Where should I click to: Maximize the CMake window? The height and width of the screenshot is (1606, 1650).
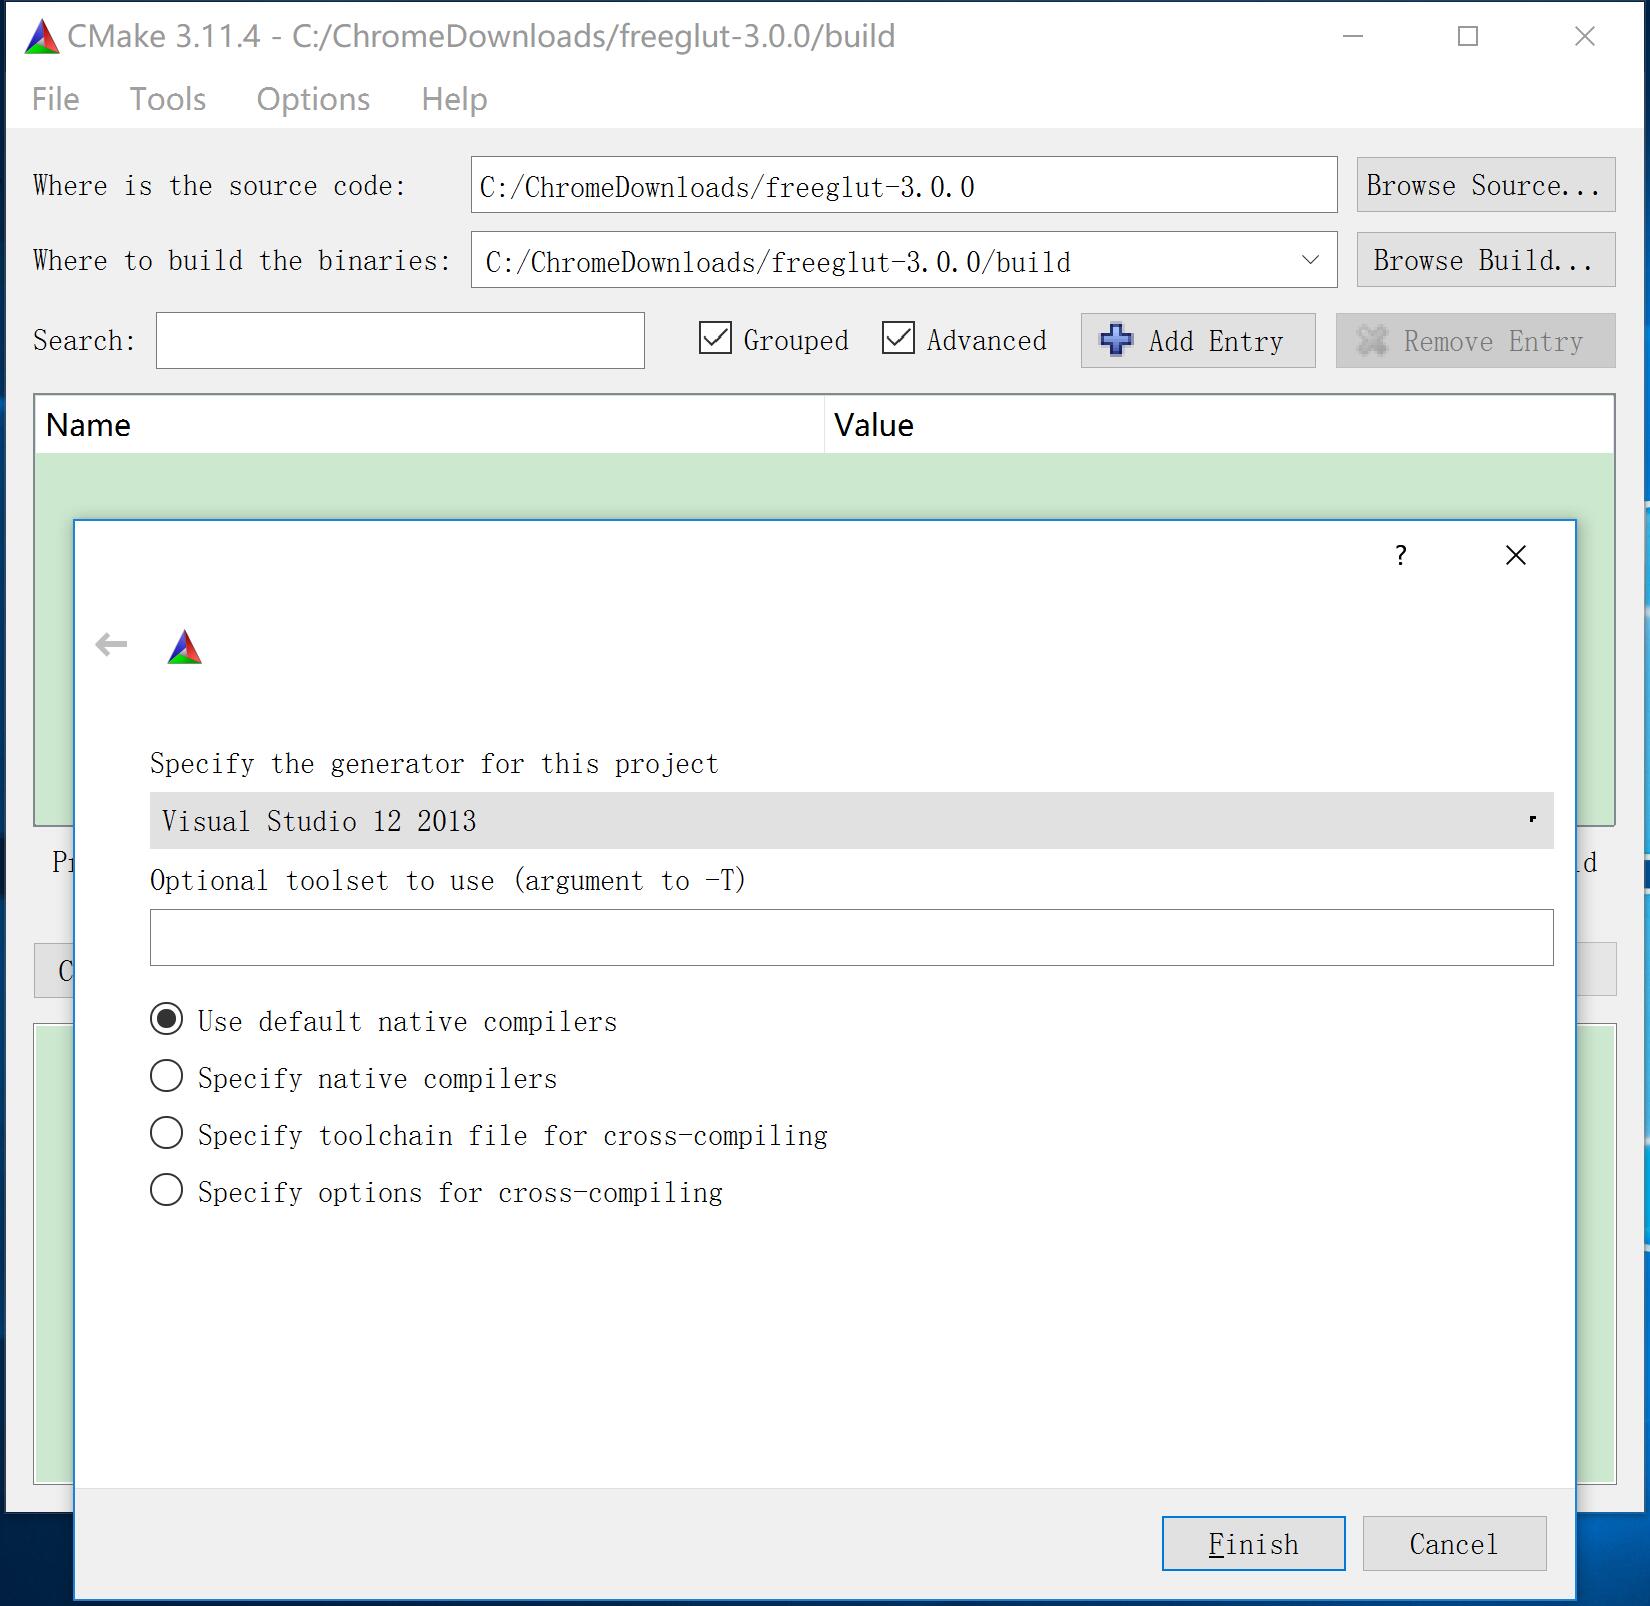1468,37
